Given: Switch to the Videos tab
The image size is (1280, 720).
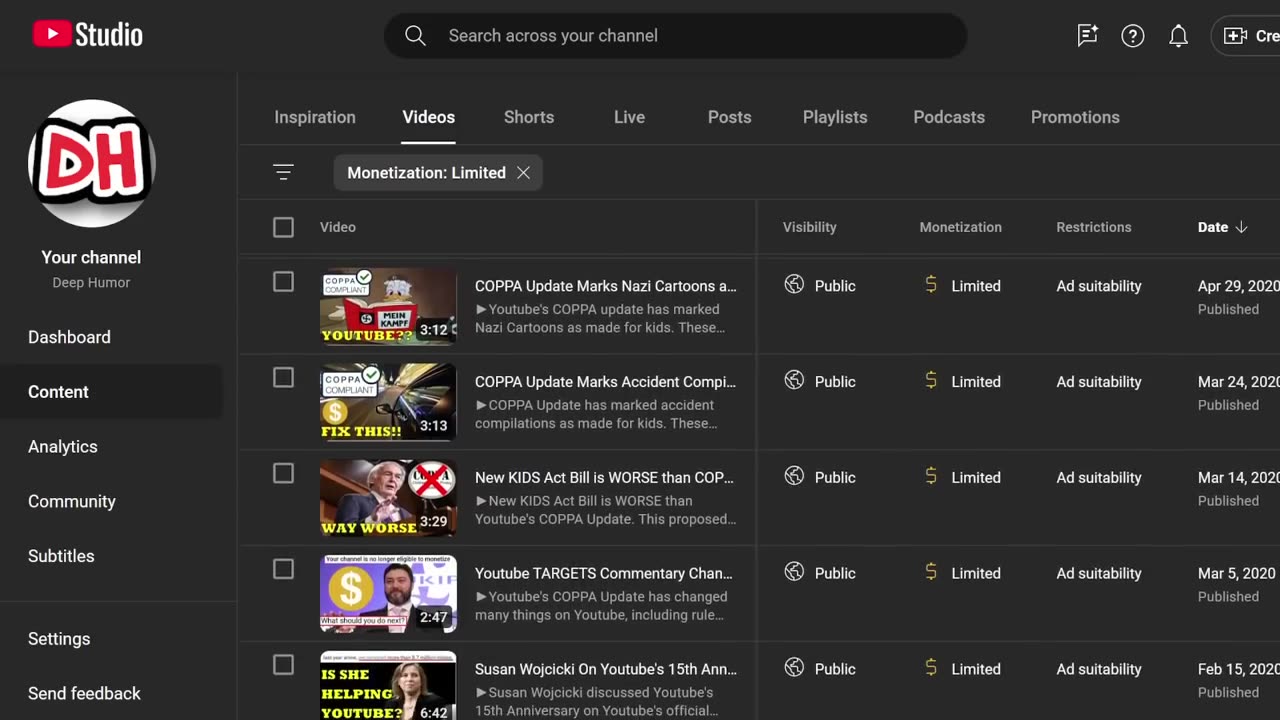Looking at the screenshot, I should click(x=428, y=117).
